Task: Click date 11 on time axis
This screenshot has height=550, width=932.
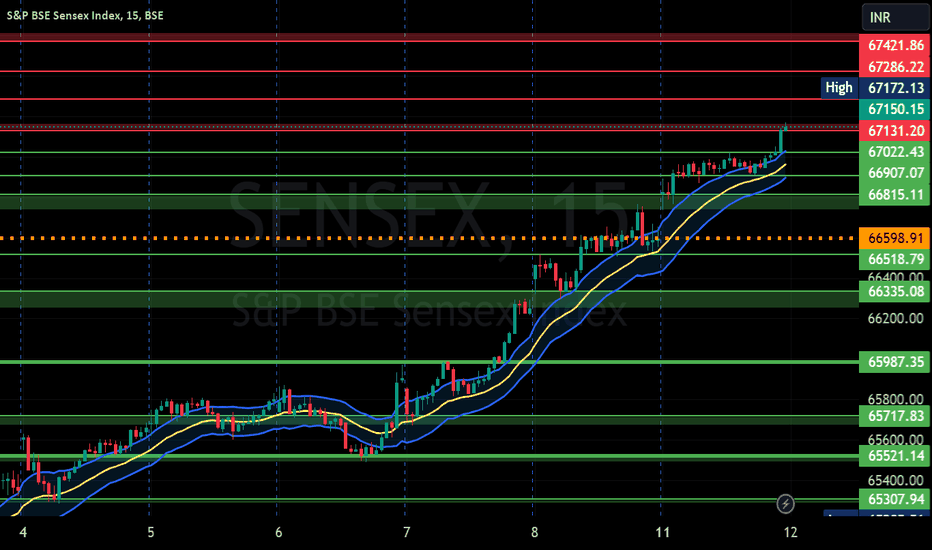Action: (x=662, y=532)
